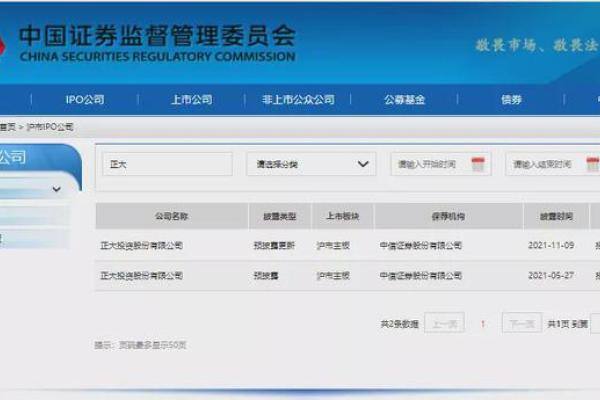Screen dimensions: 600x400
Task: Open the 非上市公众公司 navigation tab
Action: [x=298, y=100]
